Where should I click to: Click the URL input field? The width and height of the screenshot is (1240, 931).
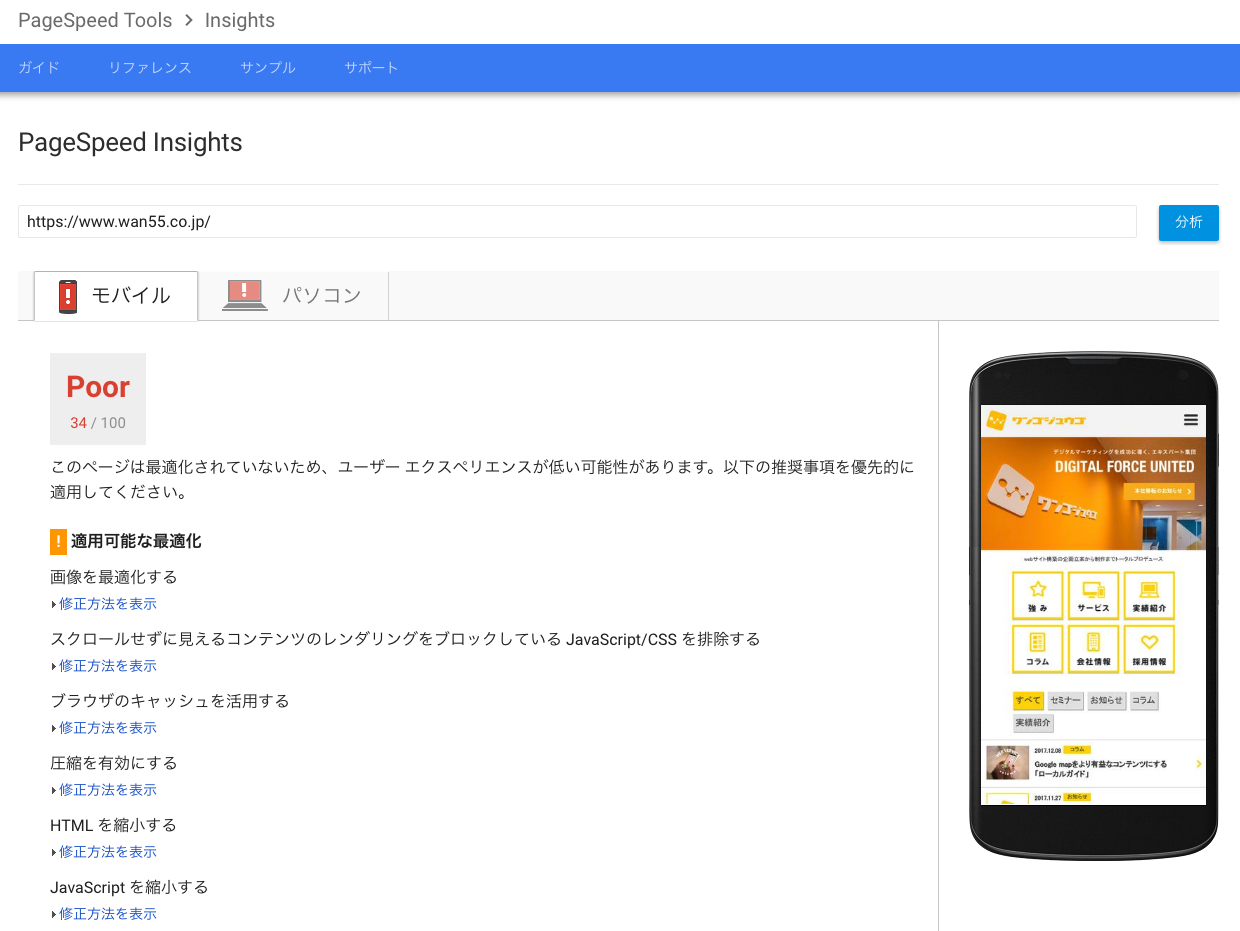577,222
